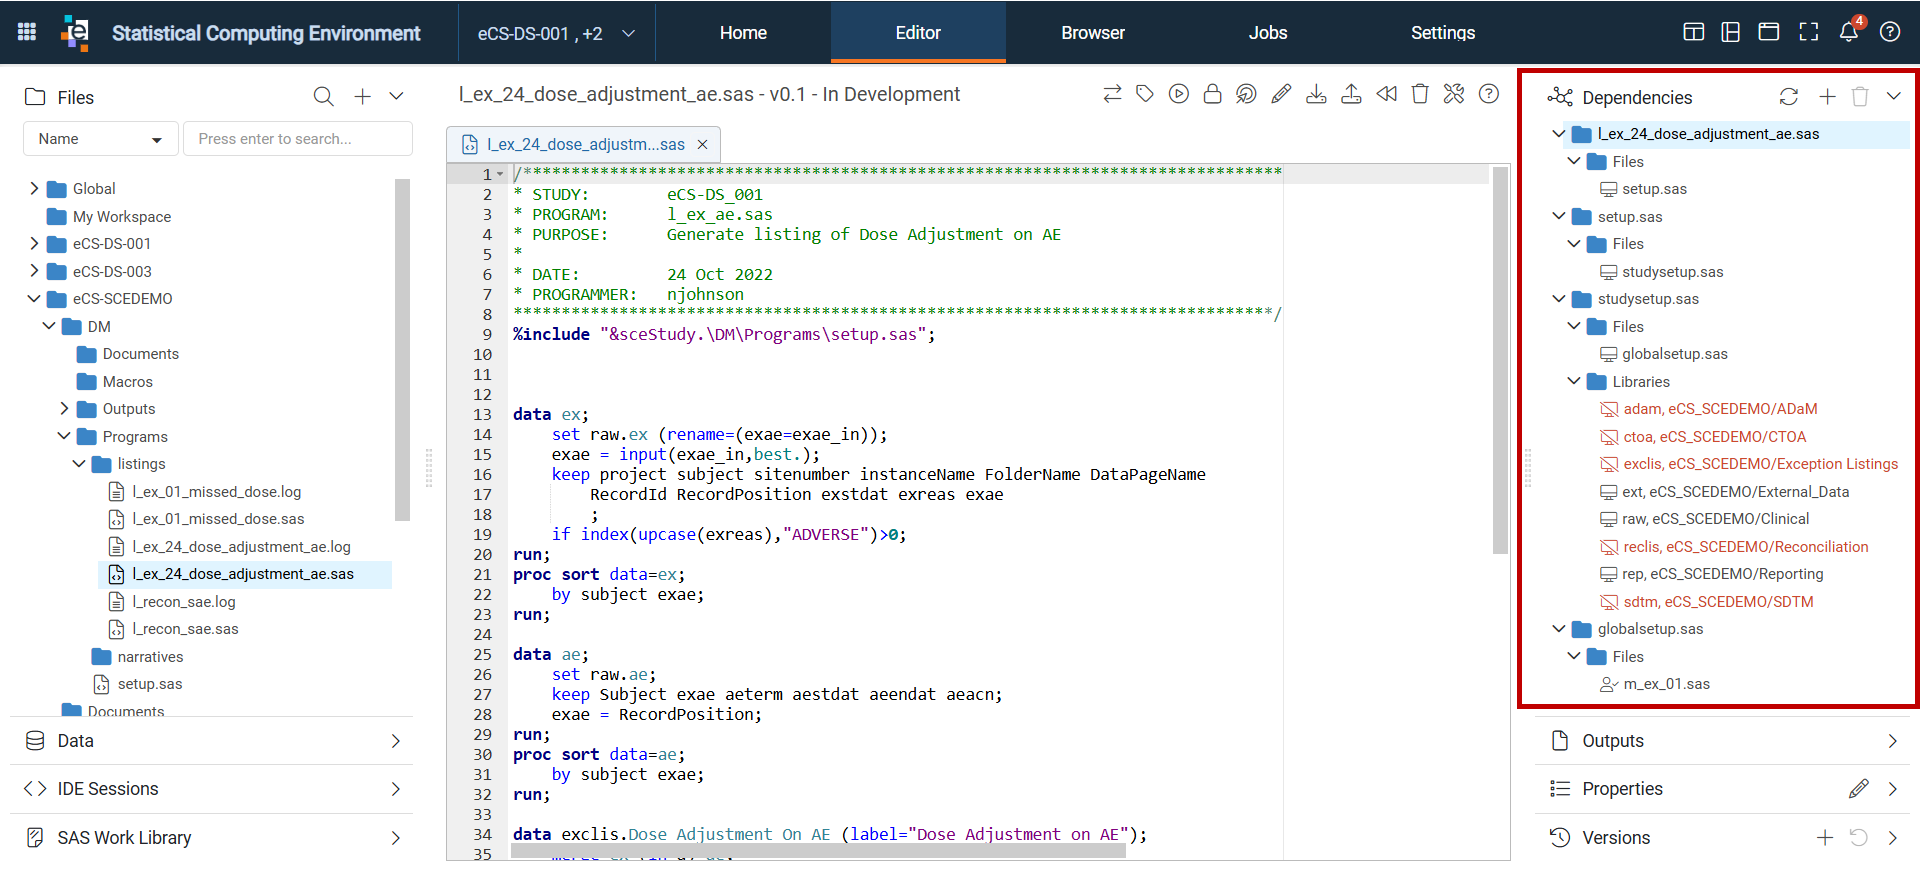This screenshot has height=870, width=1920.
Task: Click the tools icon in editor toolbar
Action: click(1454, 94)
